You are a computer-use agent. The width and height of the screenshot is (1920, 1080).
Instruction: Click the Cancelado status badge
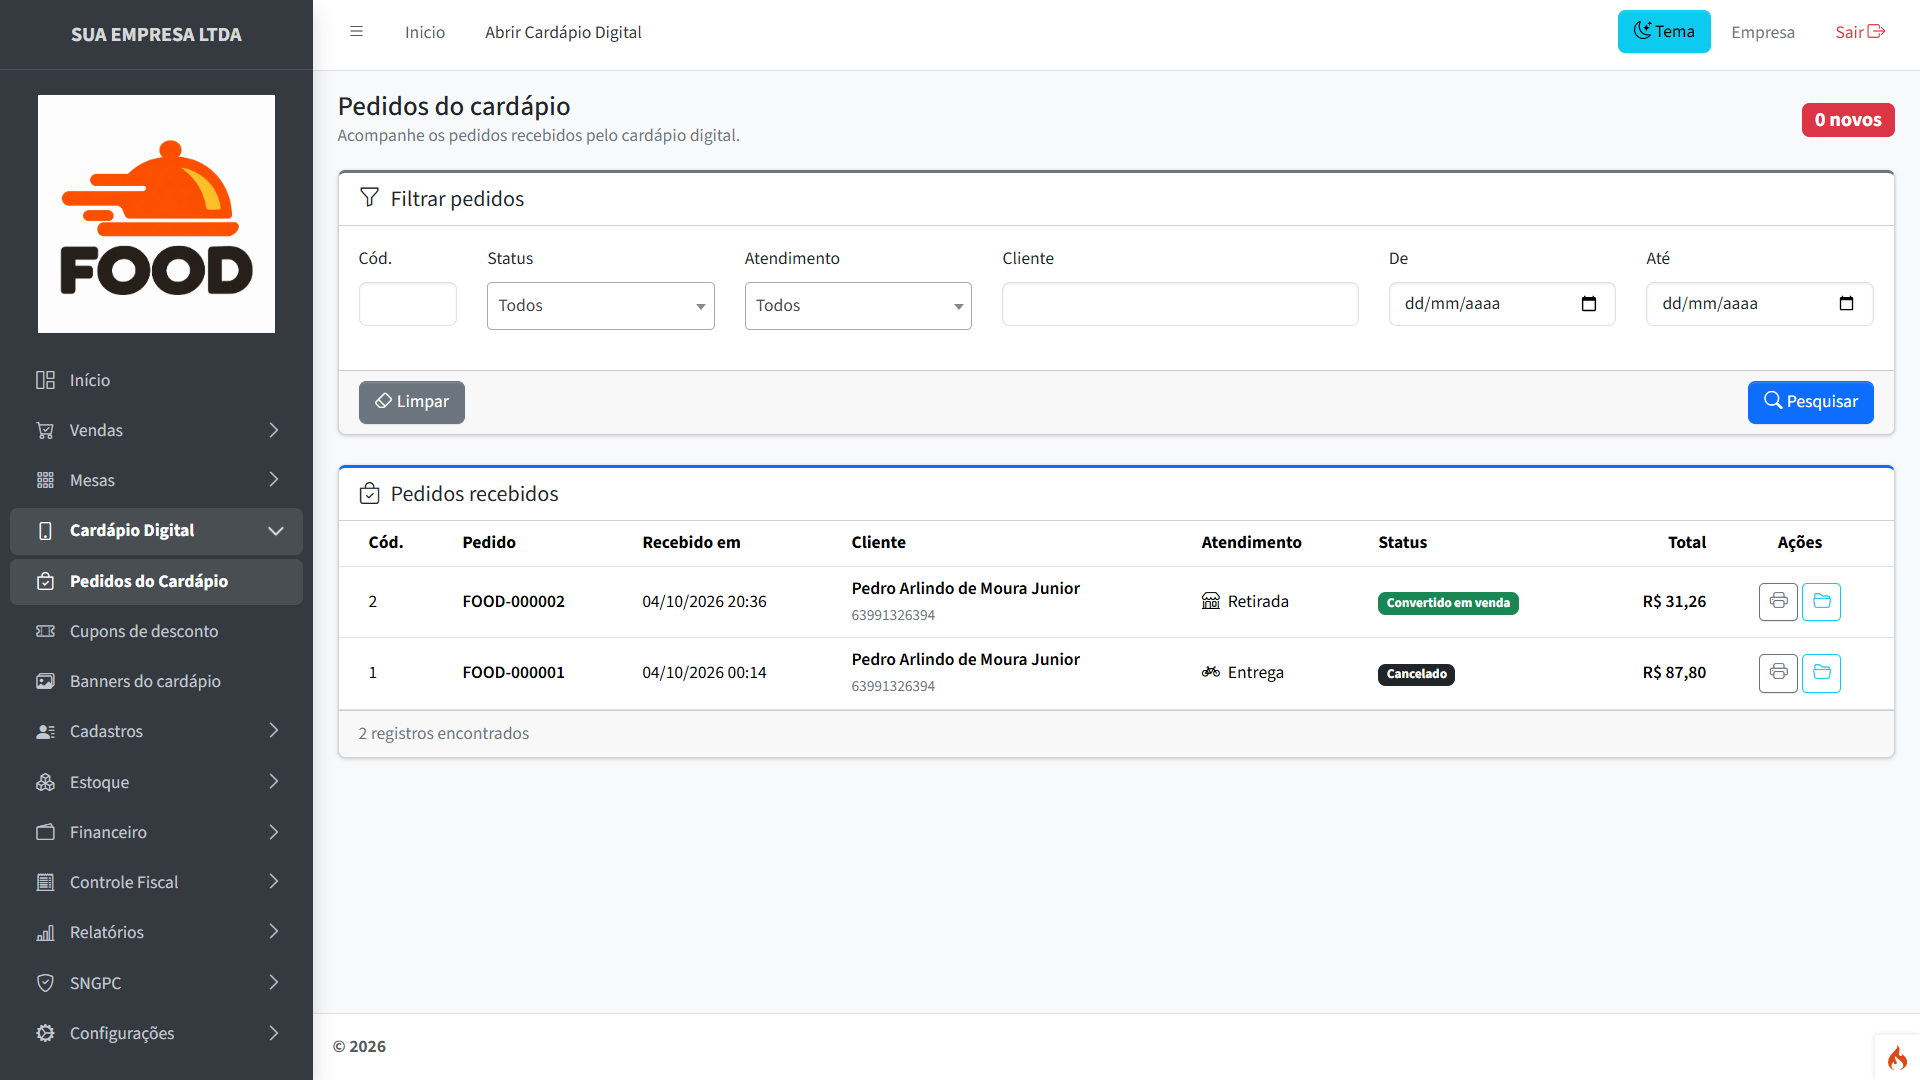(x=1416, y=674)
